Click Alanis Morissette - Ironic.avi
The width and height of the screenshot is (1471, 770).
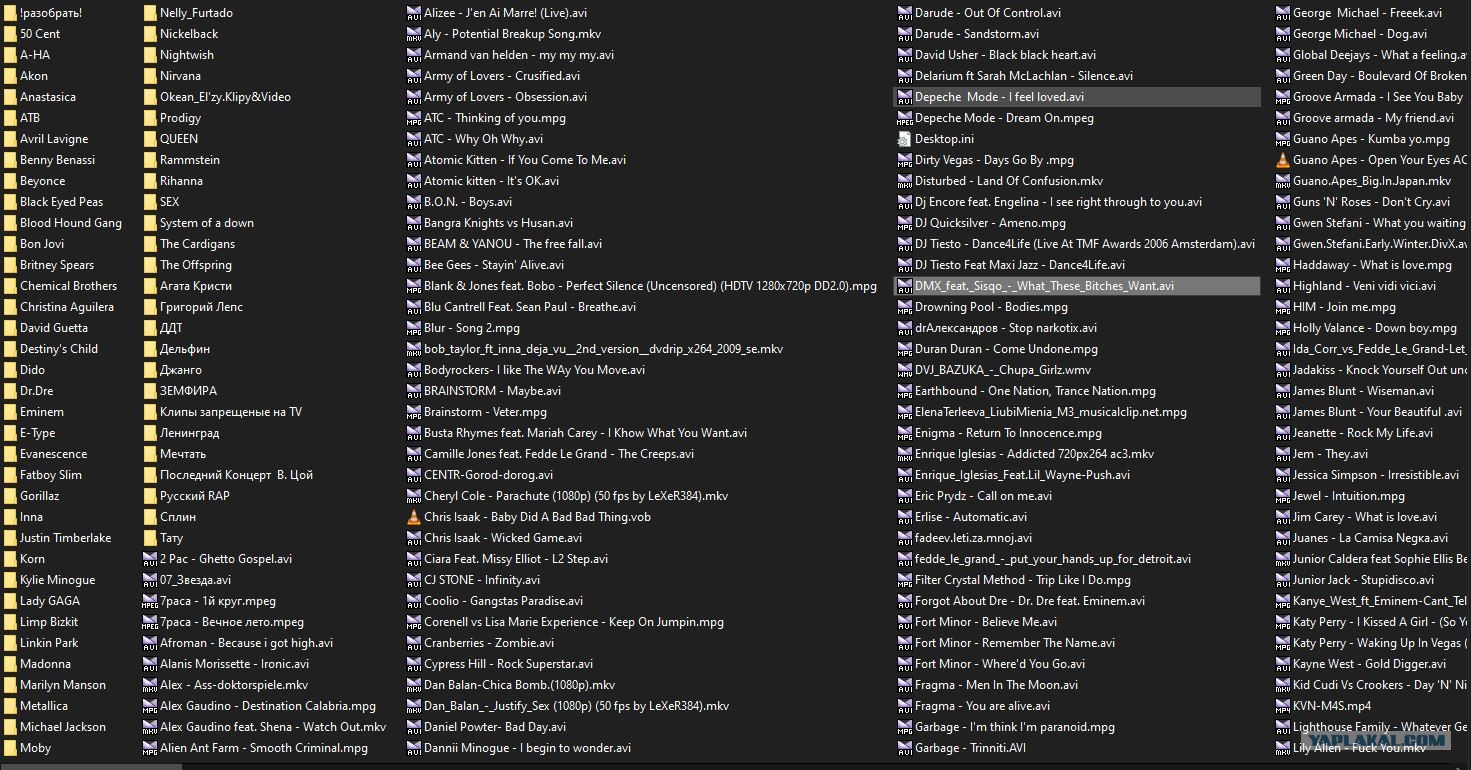(x=234, y=664)
